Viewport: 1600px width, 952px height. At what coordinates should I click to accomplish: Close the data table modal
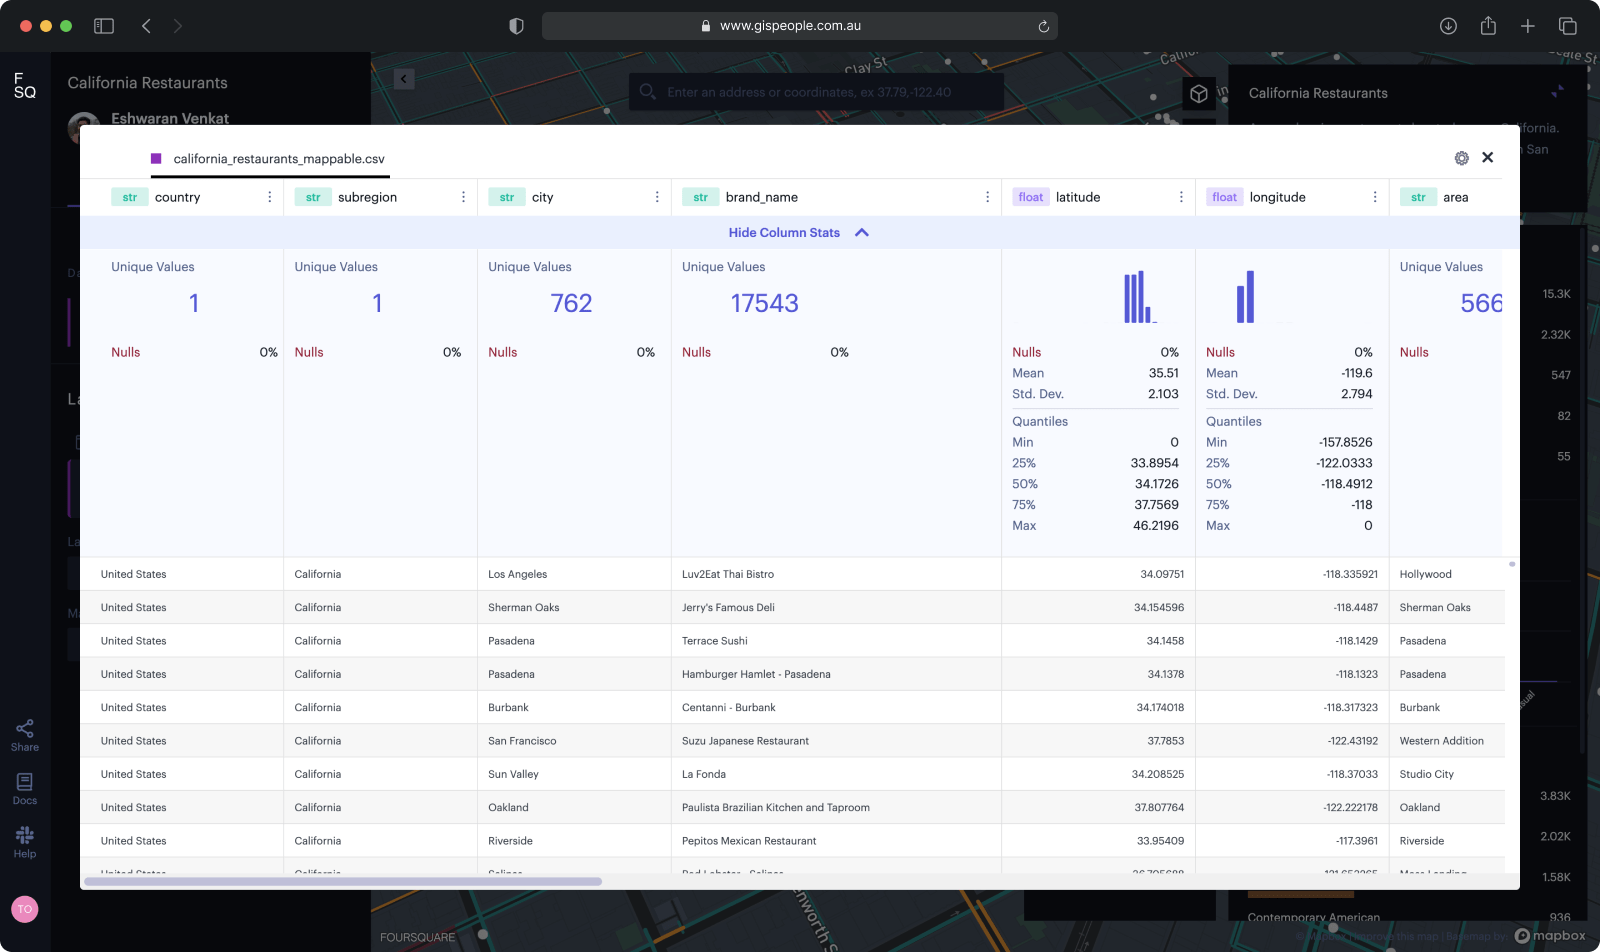point(1487,158)
